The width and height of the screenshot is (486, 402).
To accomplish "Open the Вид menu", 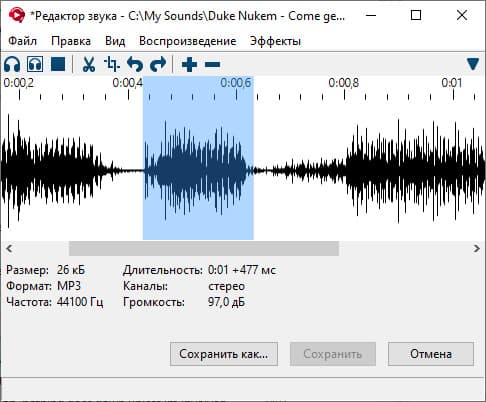I will [115, 41].
